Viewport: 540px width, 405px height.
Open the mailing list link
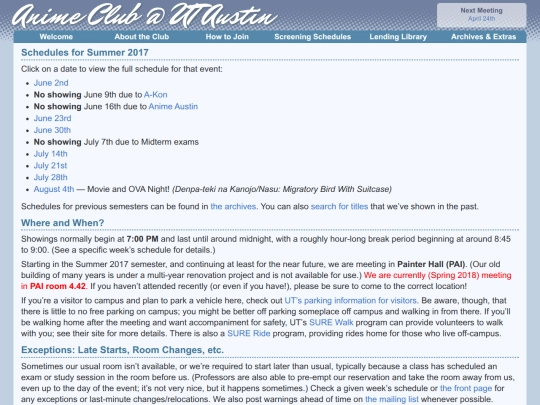392,399
